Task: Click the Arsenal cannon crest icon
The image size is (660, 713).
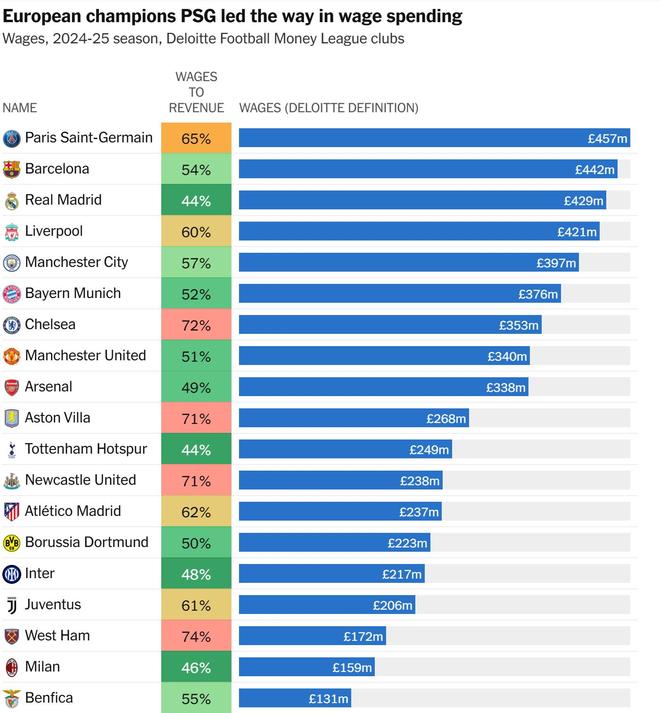Action: point(12,386)
